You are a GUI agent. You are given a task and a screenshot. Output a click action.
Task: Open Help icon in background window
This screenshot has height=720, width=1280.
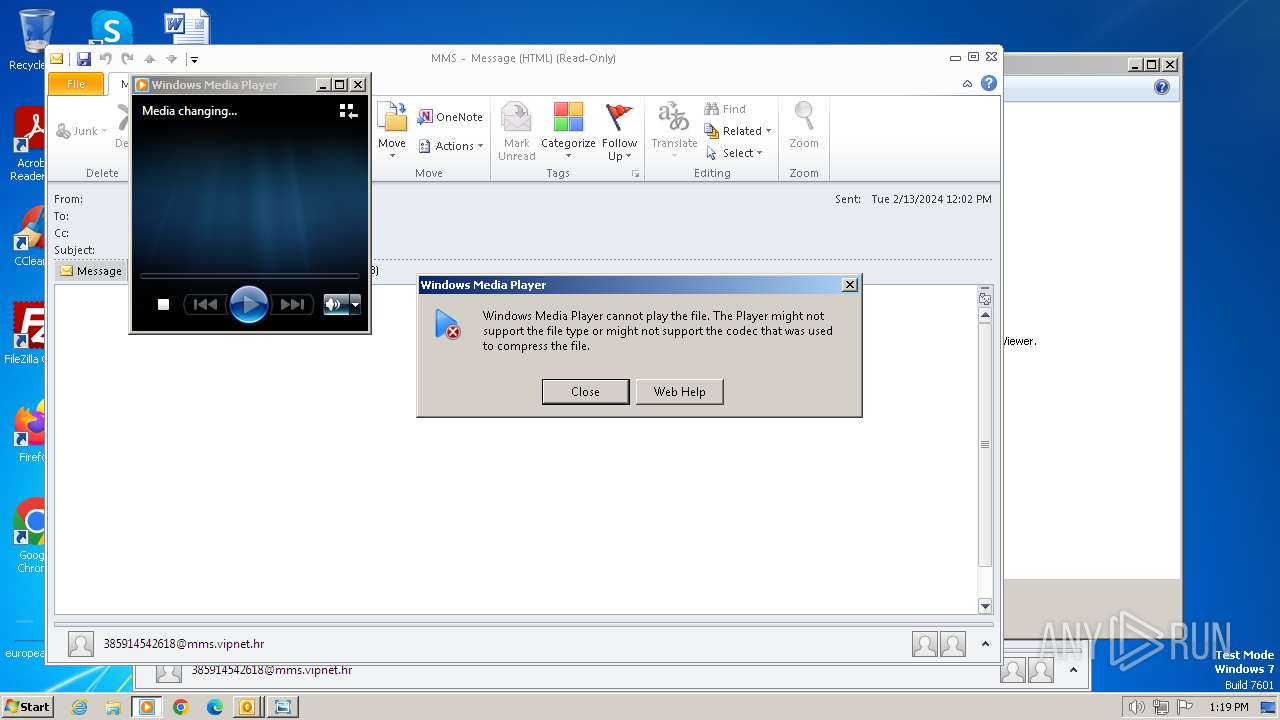1161,88
